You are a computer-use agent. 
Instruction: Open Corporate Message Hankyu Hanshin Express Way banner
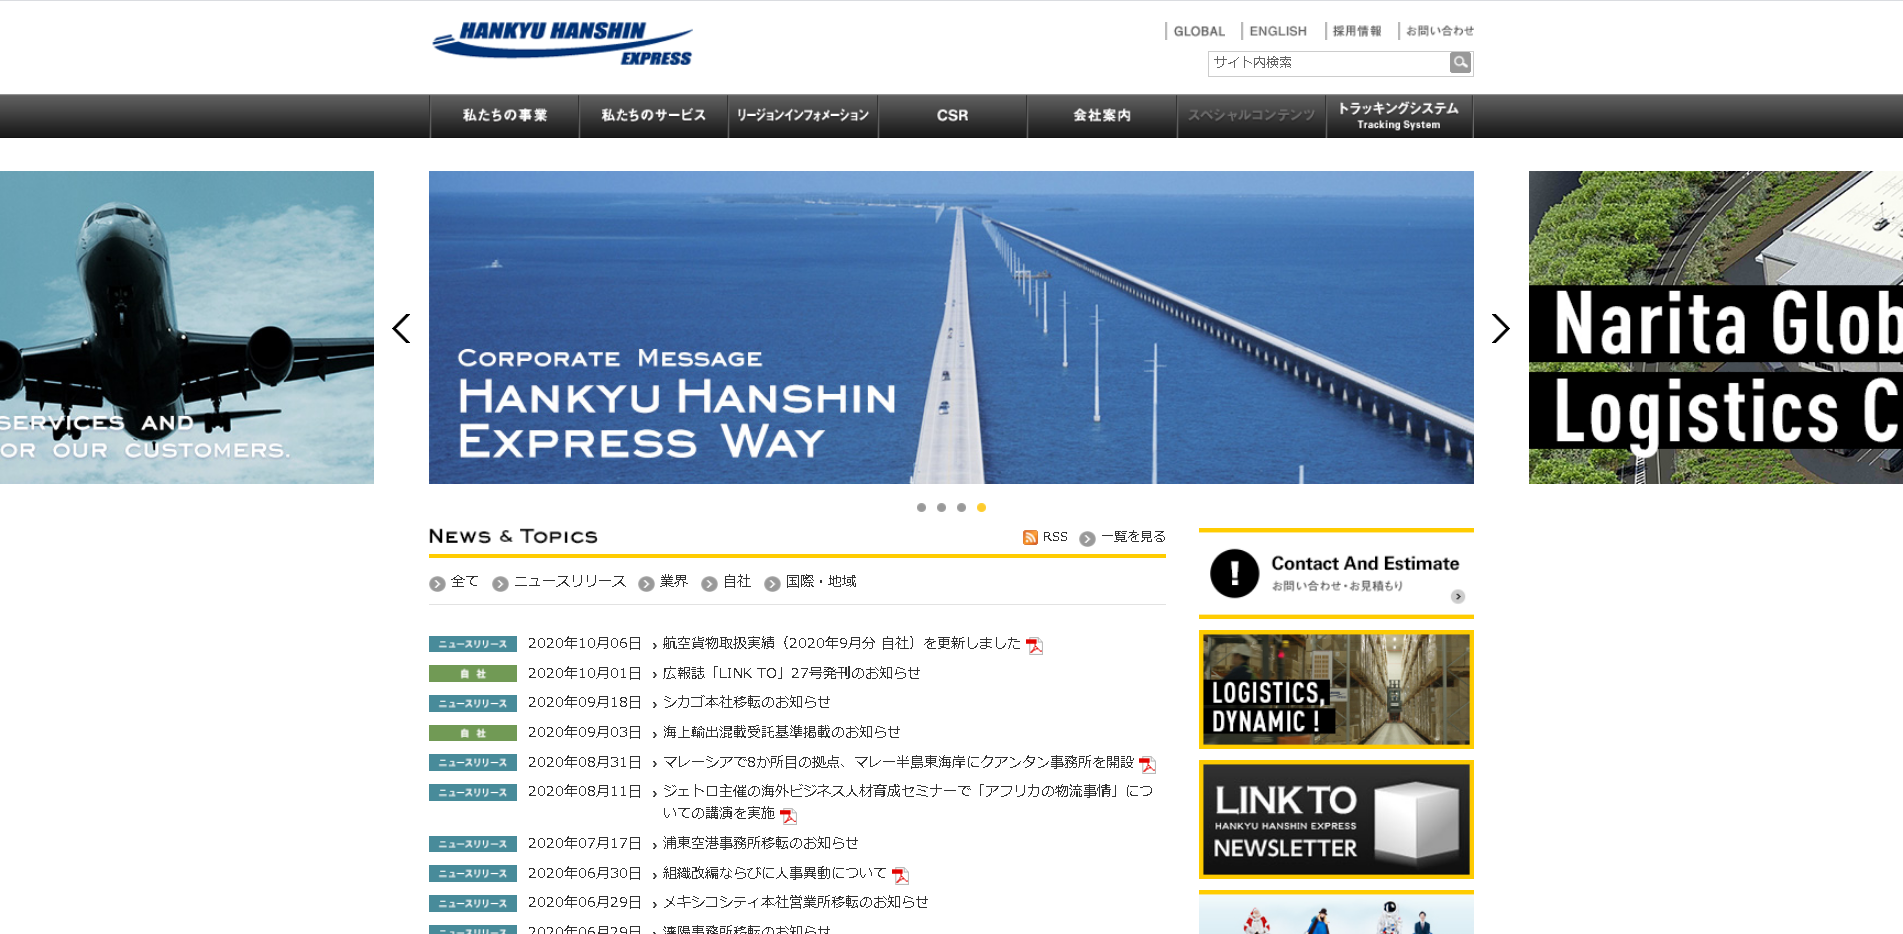[951, 327]
